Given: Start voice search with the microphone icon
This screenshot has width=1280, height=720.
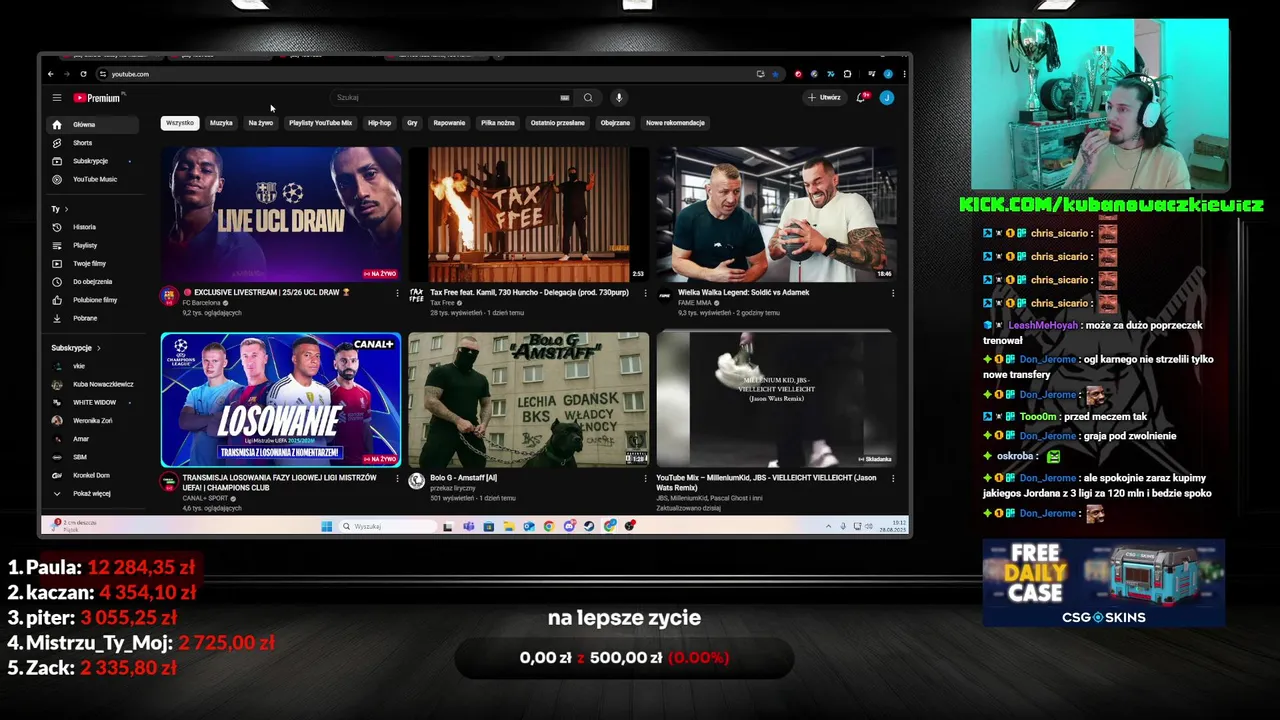Looking at the screenshot, I should point(619,98).
